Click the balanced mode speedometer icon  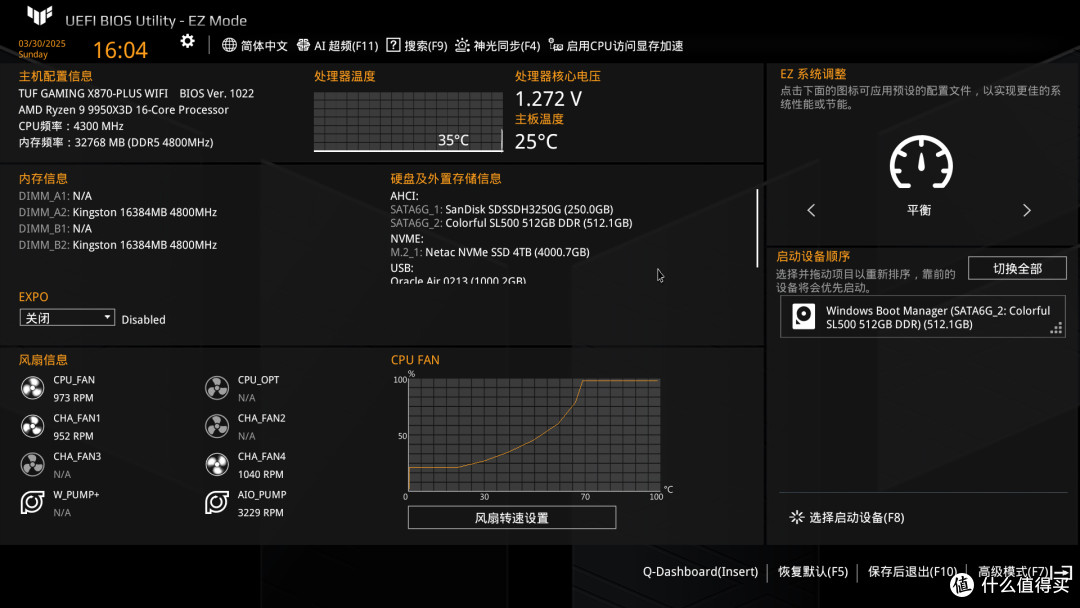[921, 163]
